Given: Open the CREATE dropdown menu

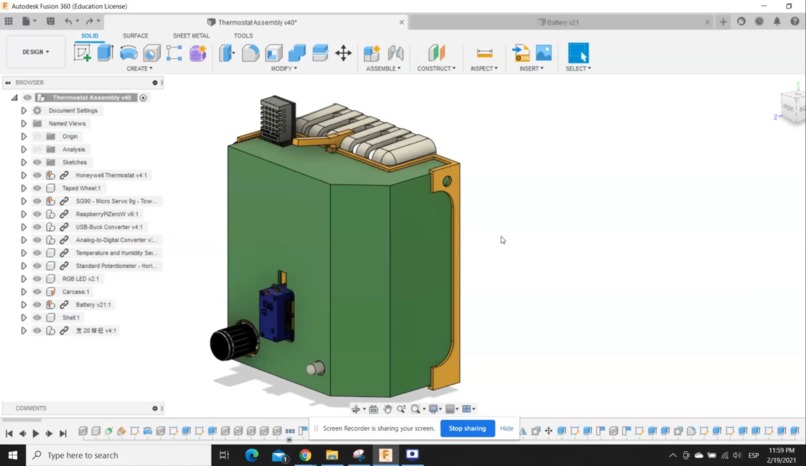Looking at the screenshot, I should (139, 68).
